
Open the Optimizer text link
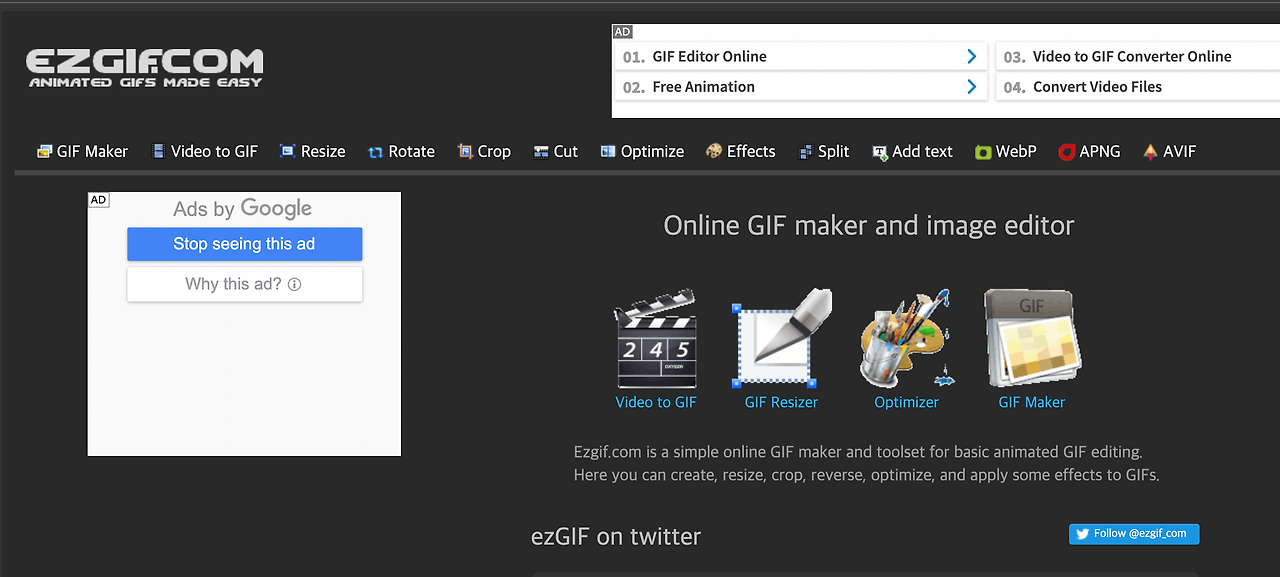pos(907,402)
